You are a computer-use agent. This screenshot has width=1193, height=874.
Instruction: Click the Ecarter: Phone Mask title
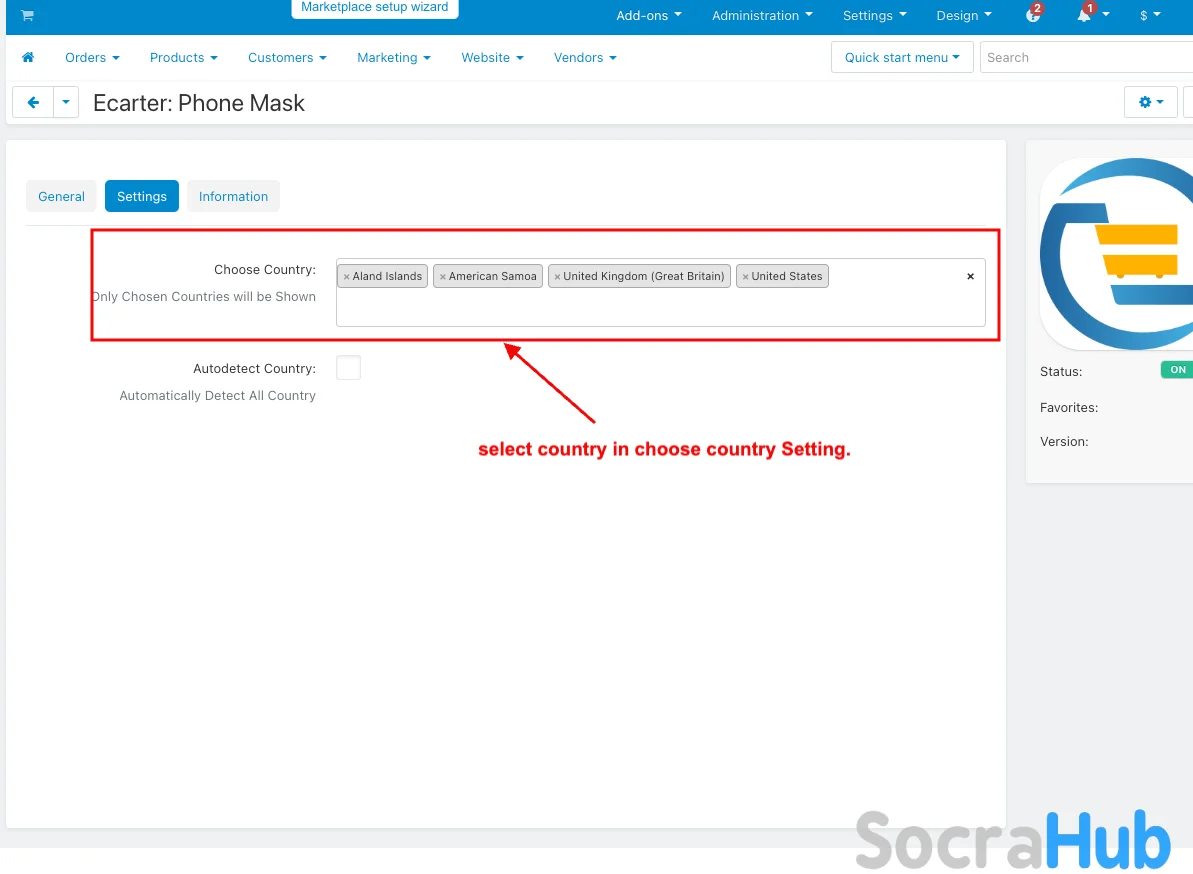click(199, 103)
